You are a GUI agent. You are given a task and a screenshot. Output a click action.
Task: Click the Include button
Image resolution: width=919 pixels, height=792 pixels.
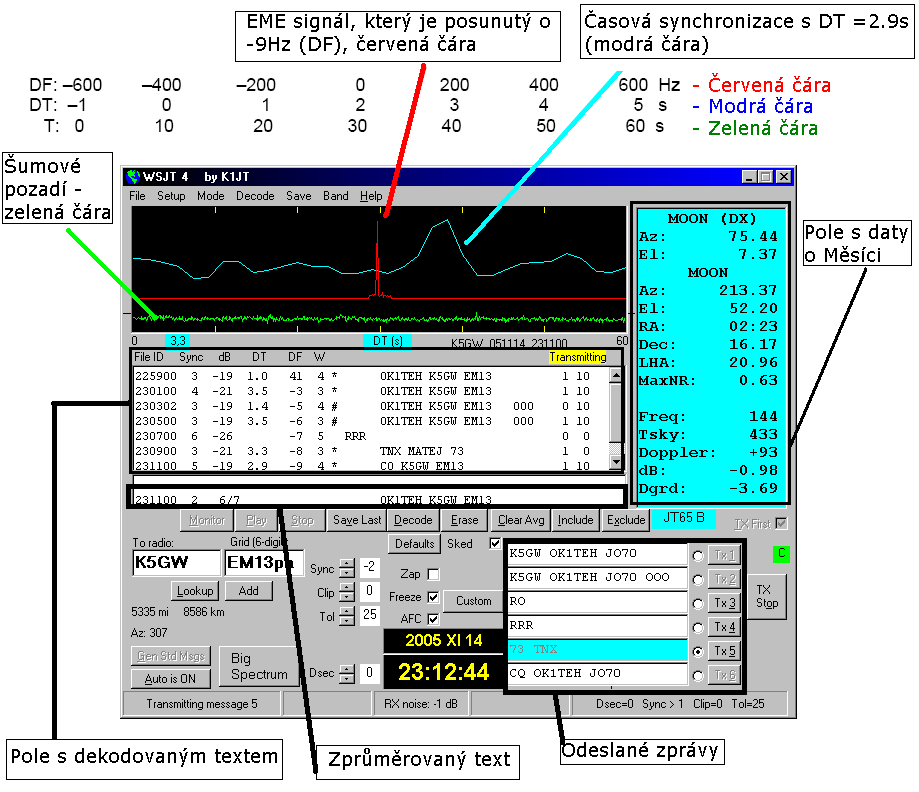tap(575, 520)
